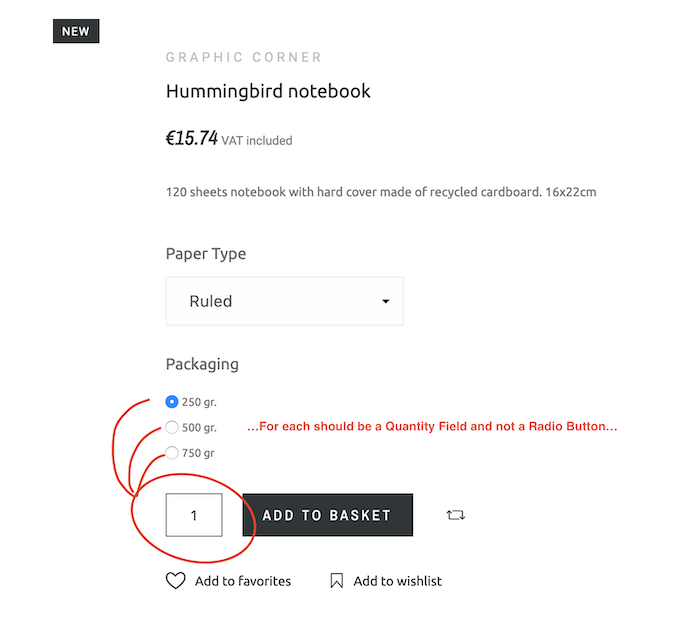Screen dimensions: 700x624
Task: Click the 120 sheets product description text
Action: (381, 191)
